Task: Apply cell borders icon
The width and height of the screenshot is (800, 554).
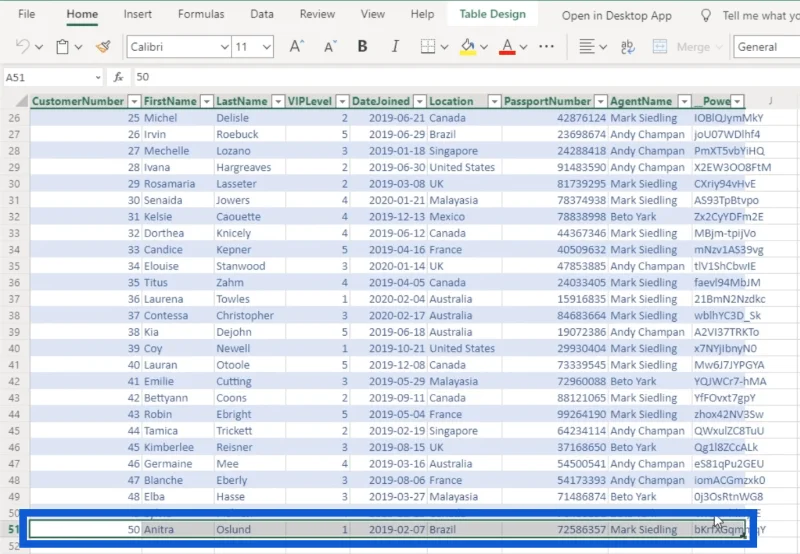Action: click(x=428, y=47)
